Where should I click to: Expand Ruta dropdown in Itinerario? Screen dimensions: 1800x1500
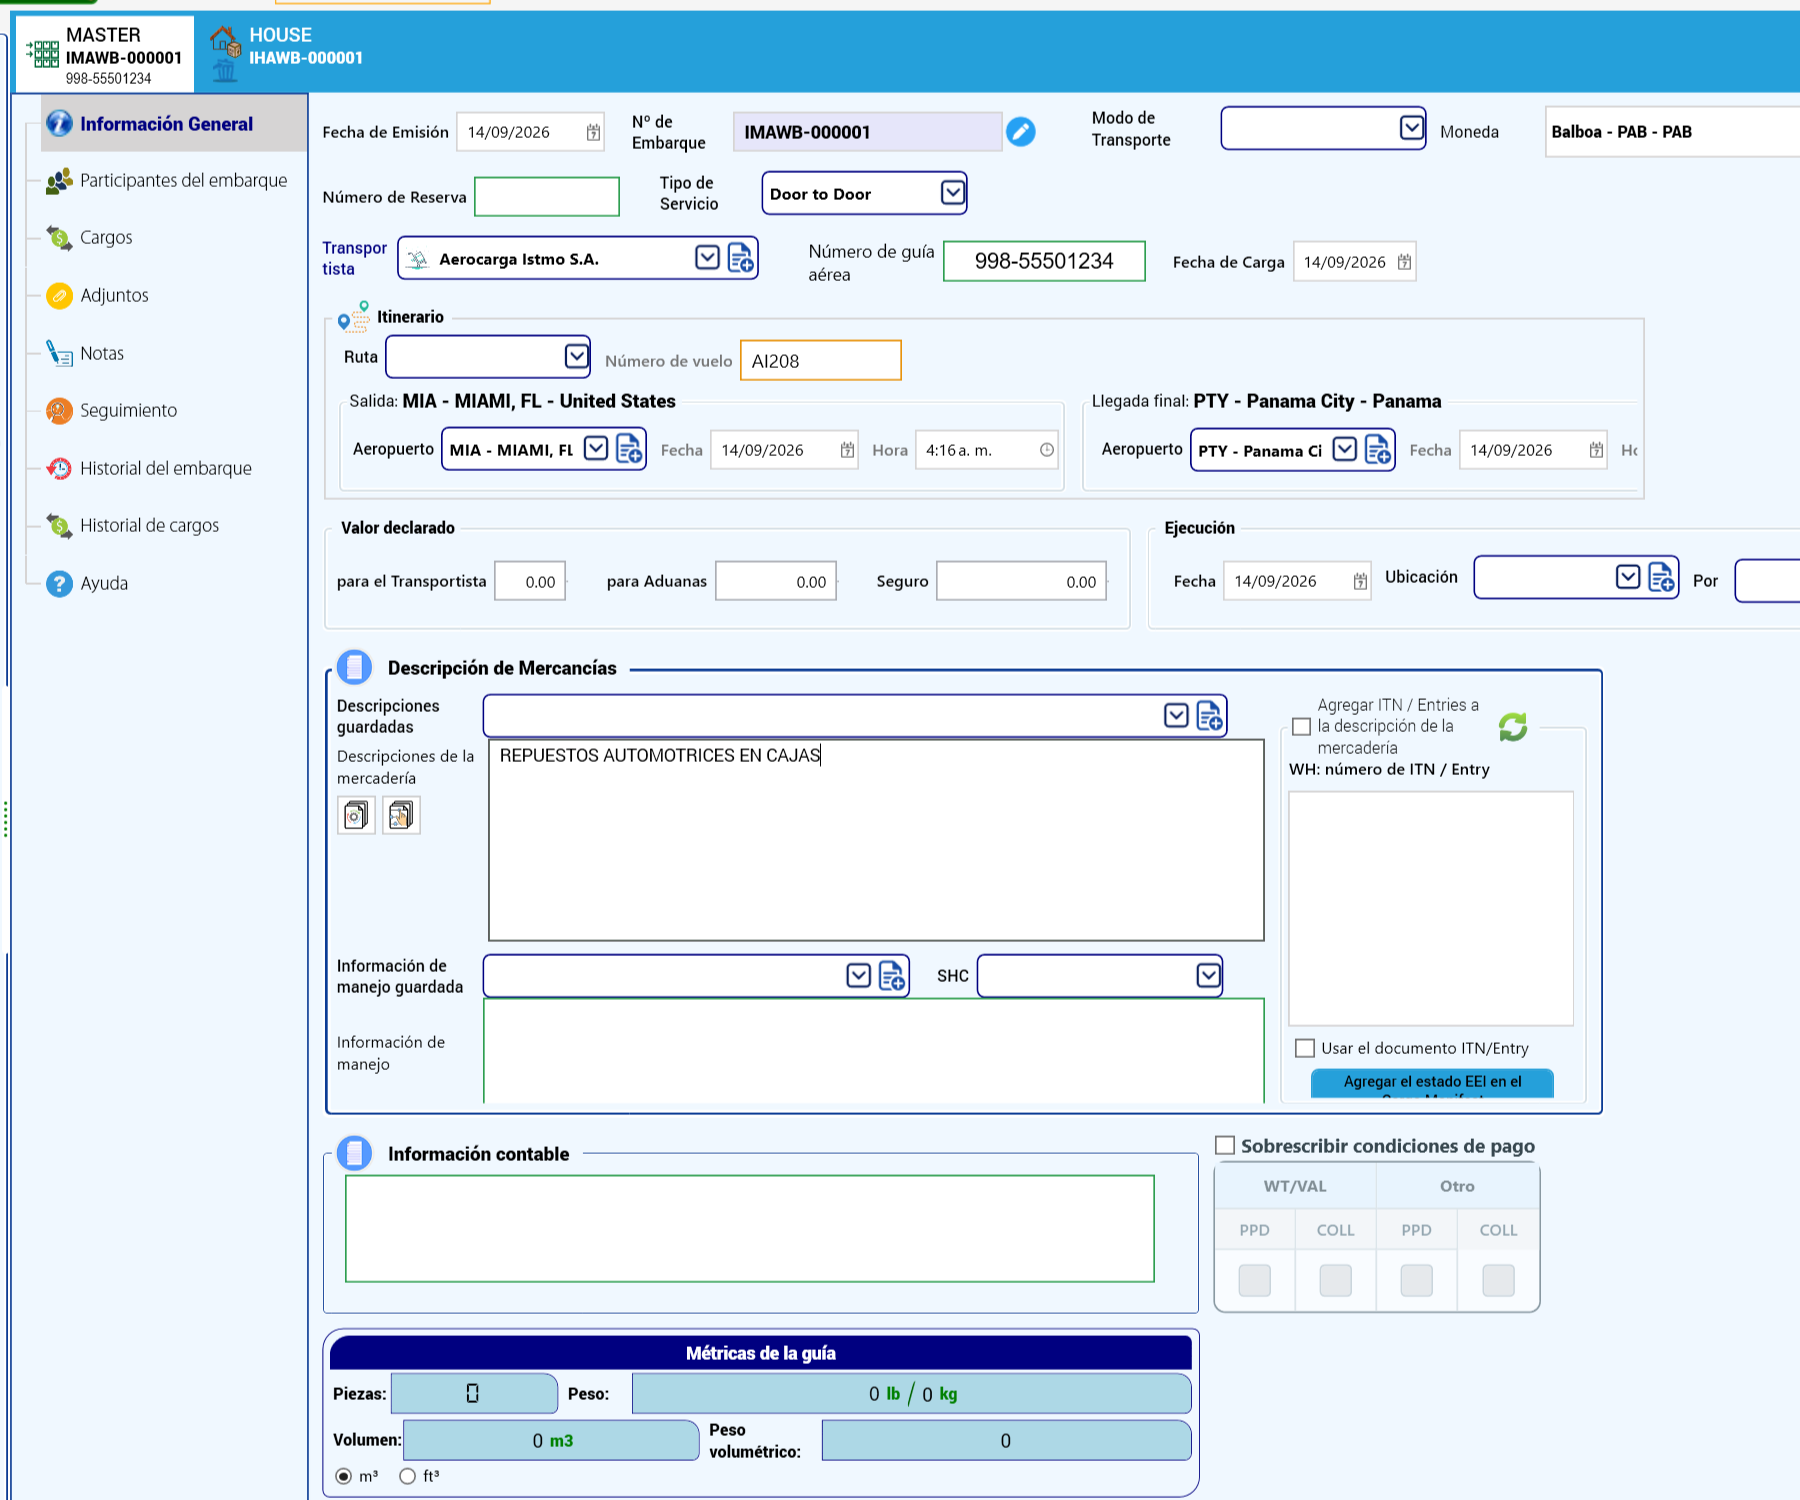pos(576,356)
